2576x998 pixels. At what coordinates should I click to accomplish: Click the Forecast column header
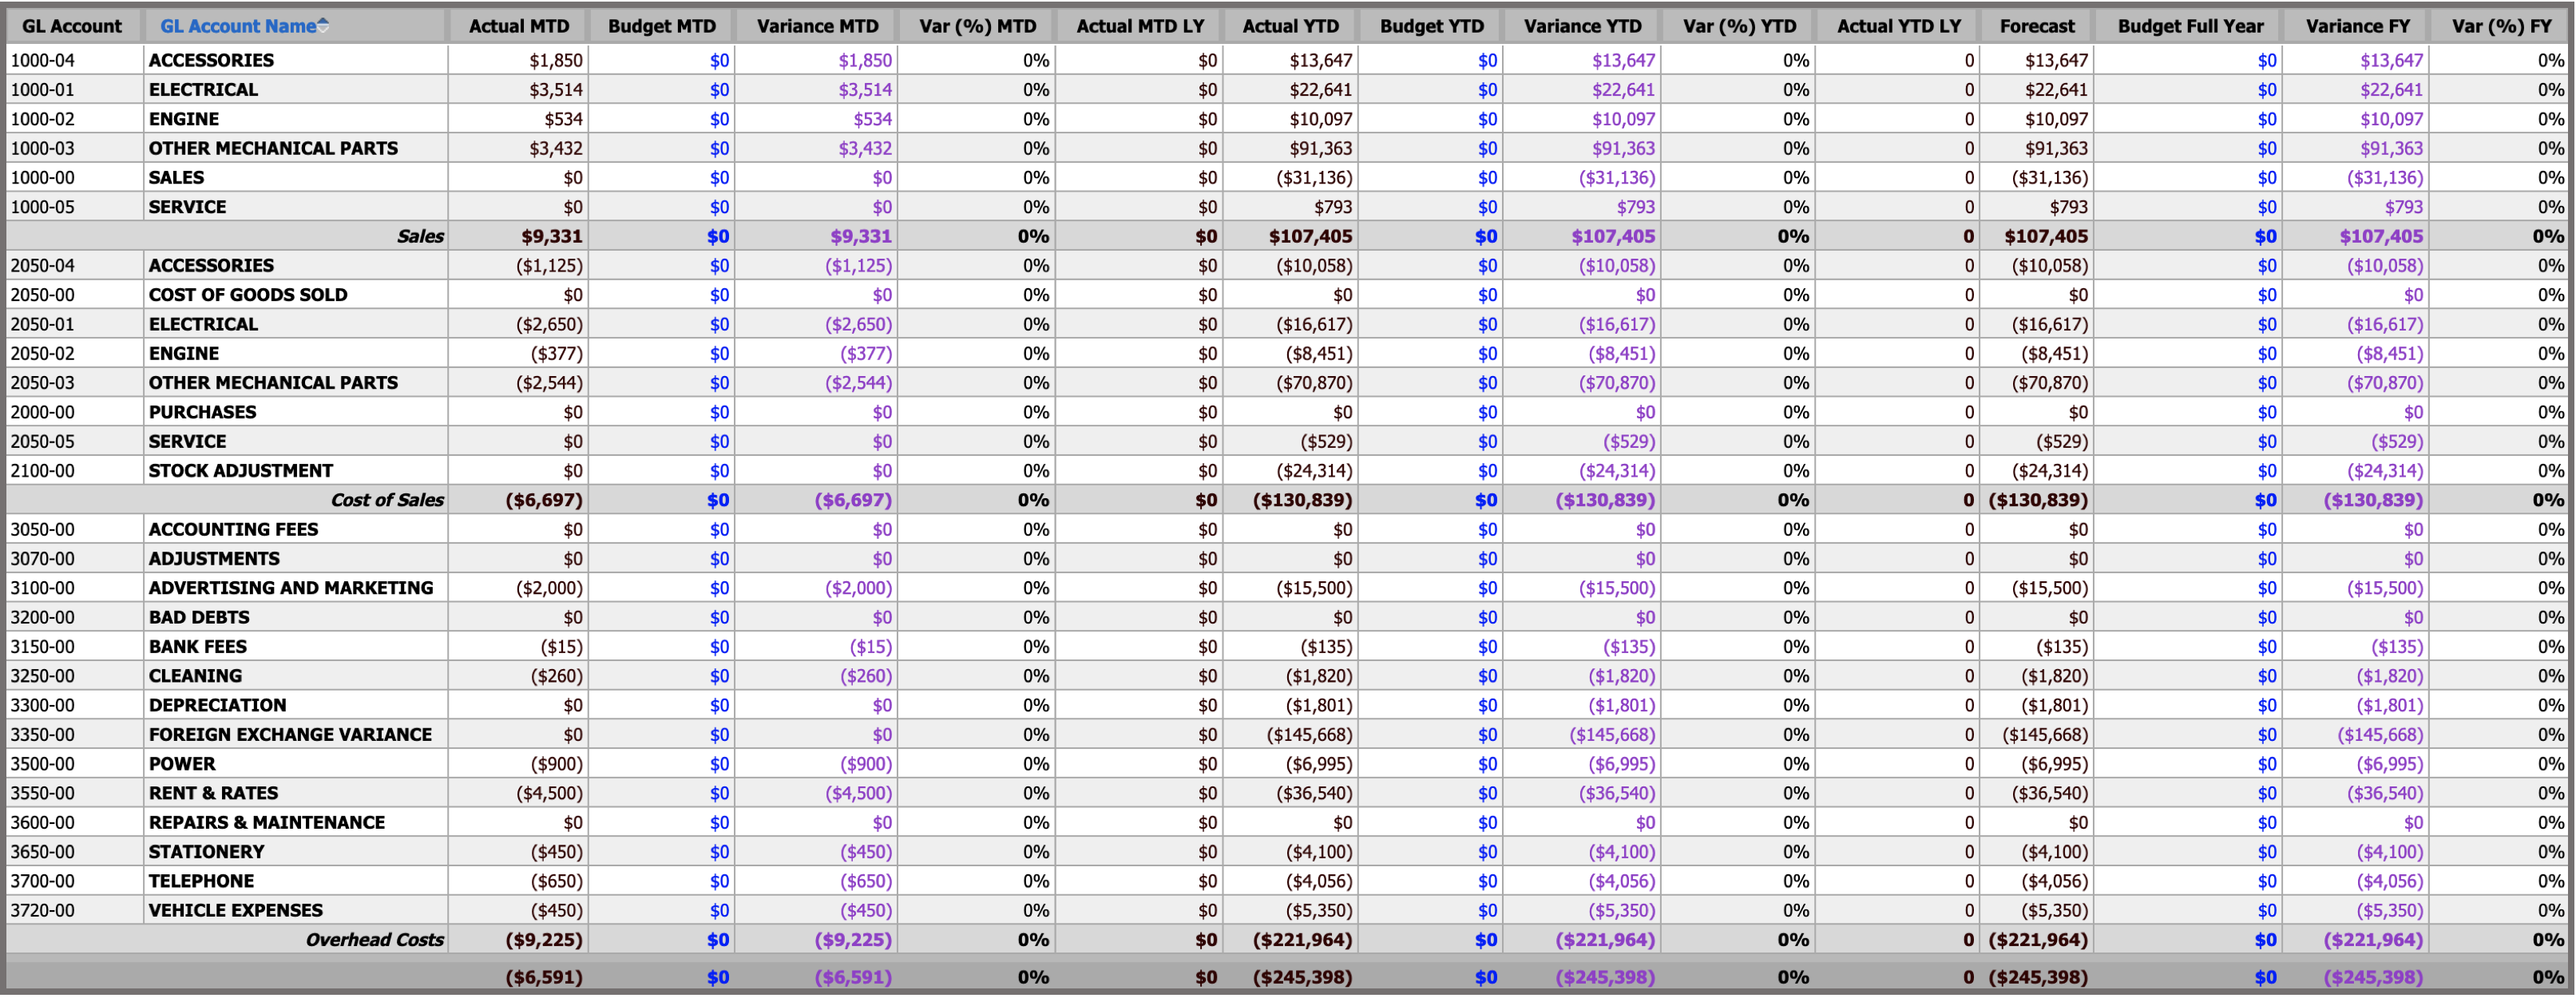pos(2036,26)
